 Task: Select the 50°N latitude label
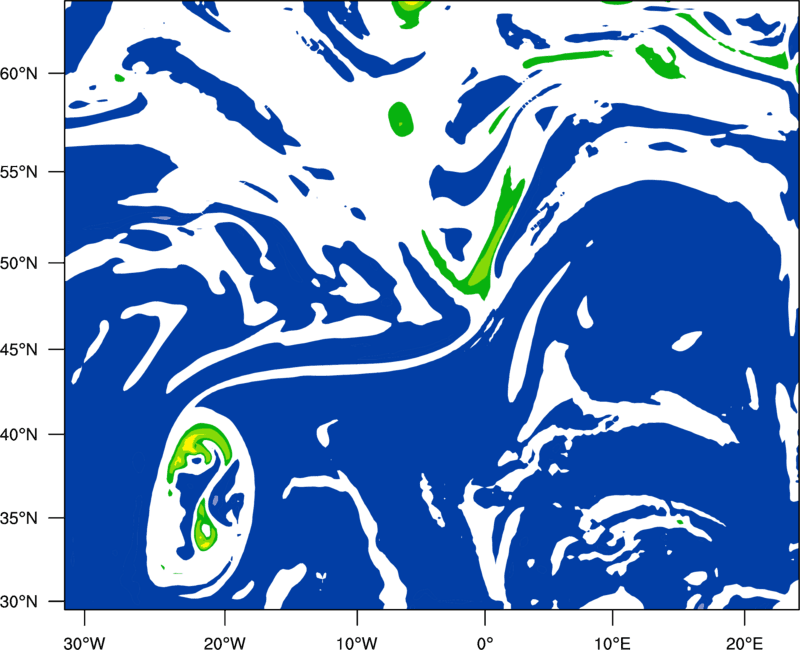pyautogui.click(x=19, y=263)
